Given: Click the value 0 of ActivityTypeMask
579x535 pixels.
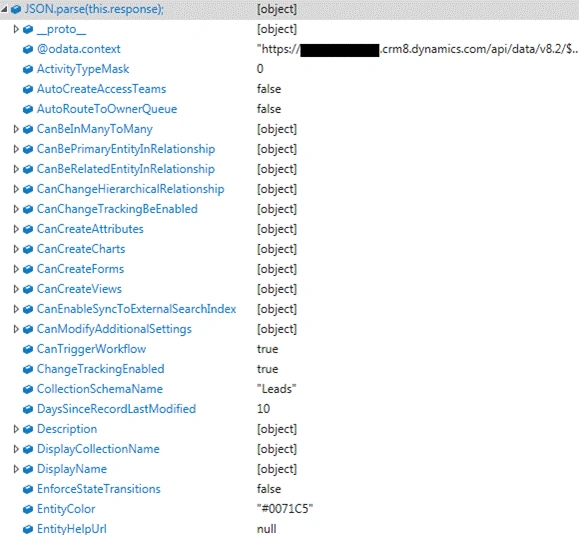Looking at the screenshot, I should pos(260,69).
